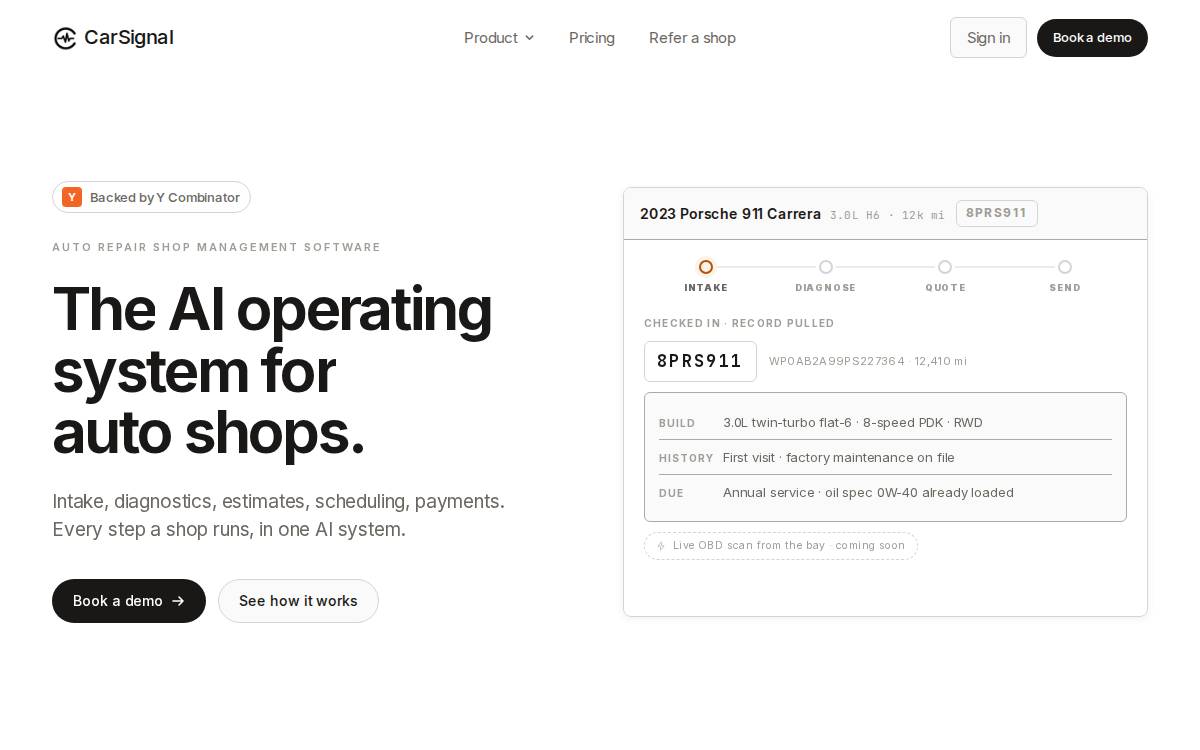Select the Intake step marker
Viewport: 1200px width, 750px height.
point(706,267)
